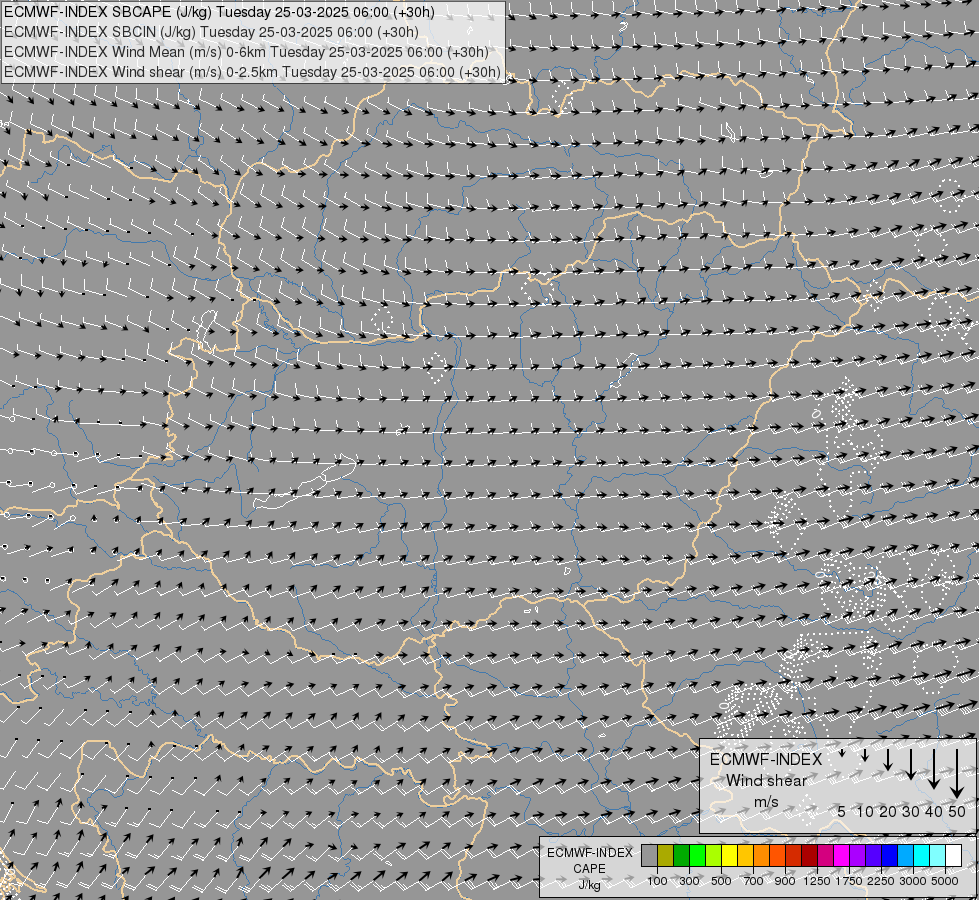This screenshot has height=900, width=979.
Task: Select the Wind shear 0-2.5km title line
Action: [x=252, y=72]
